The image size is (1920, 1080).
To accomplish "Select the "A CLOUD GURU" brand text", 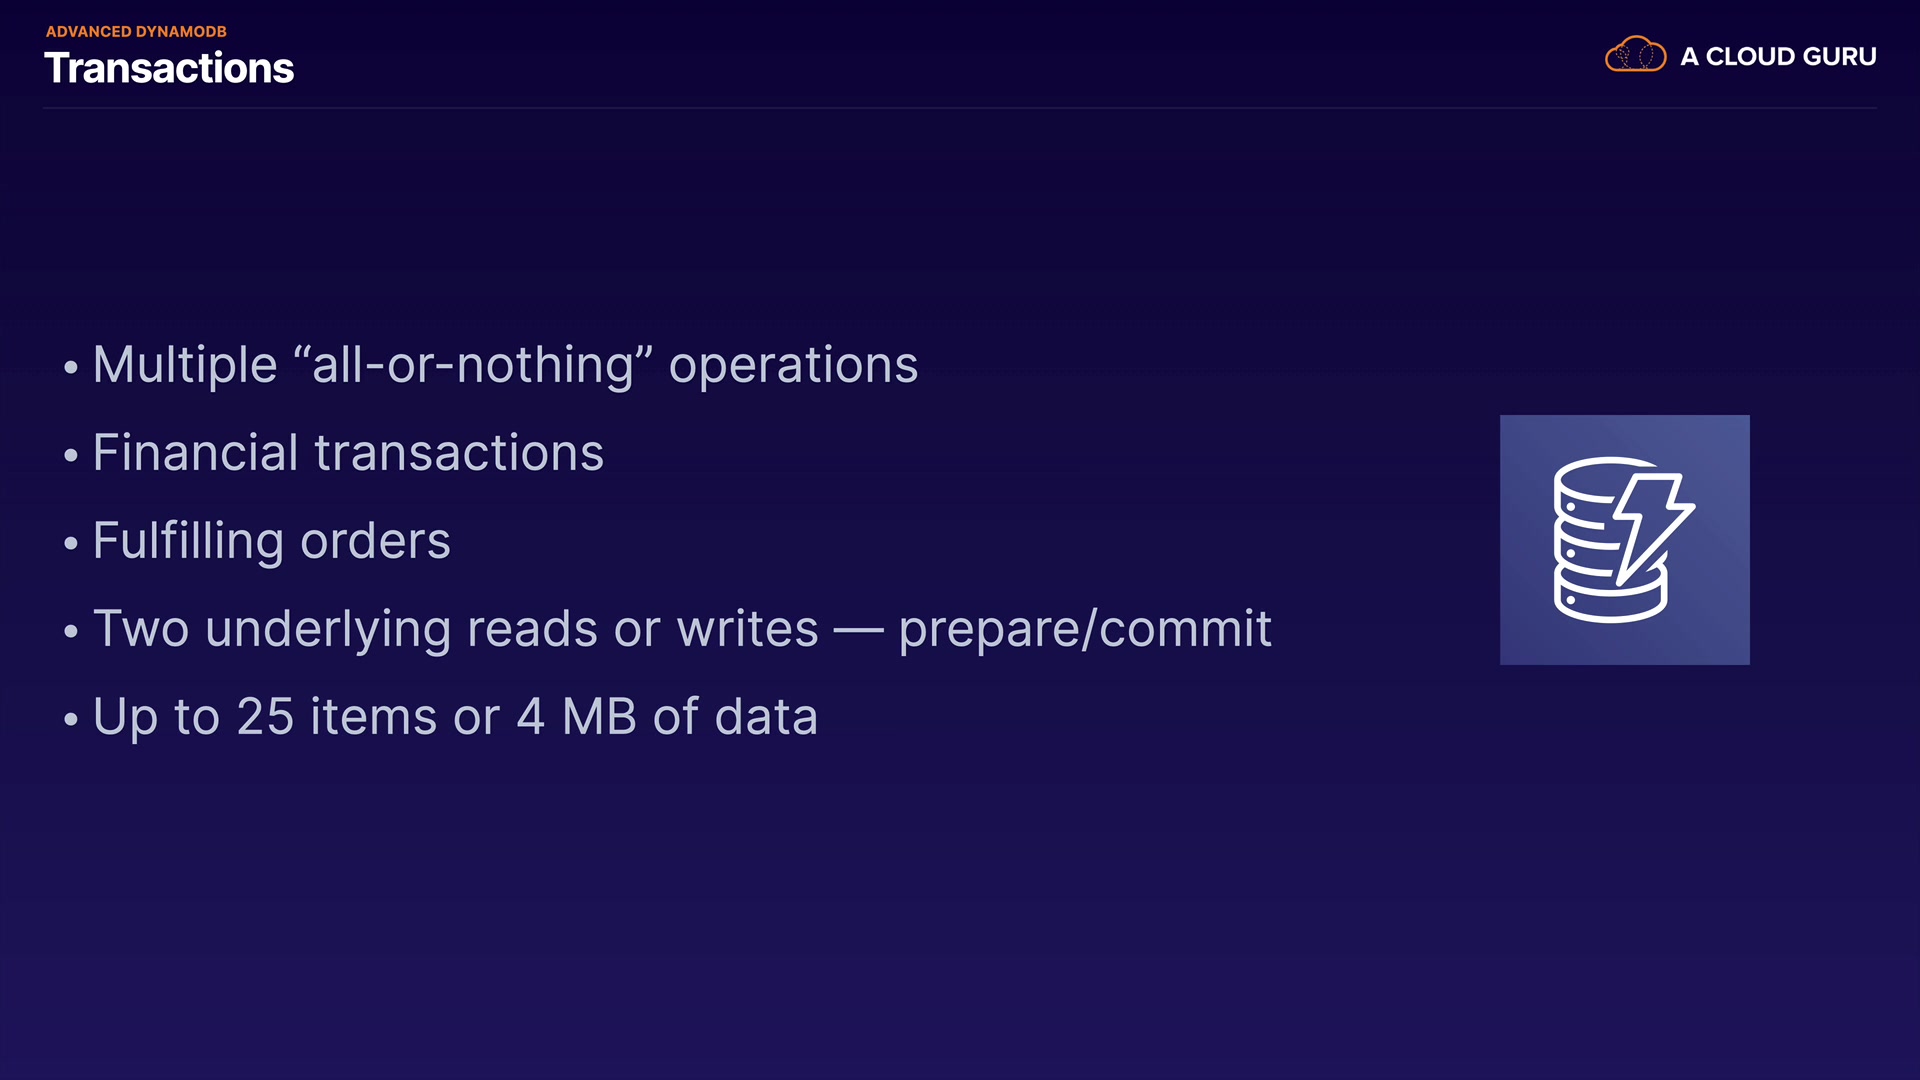I will click(x=1778, y=57).
